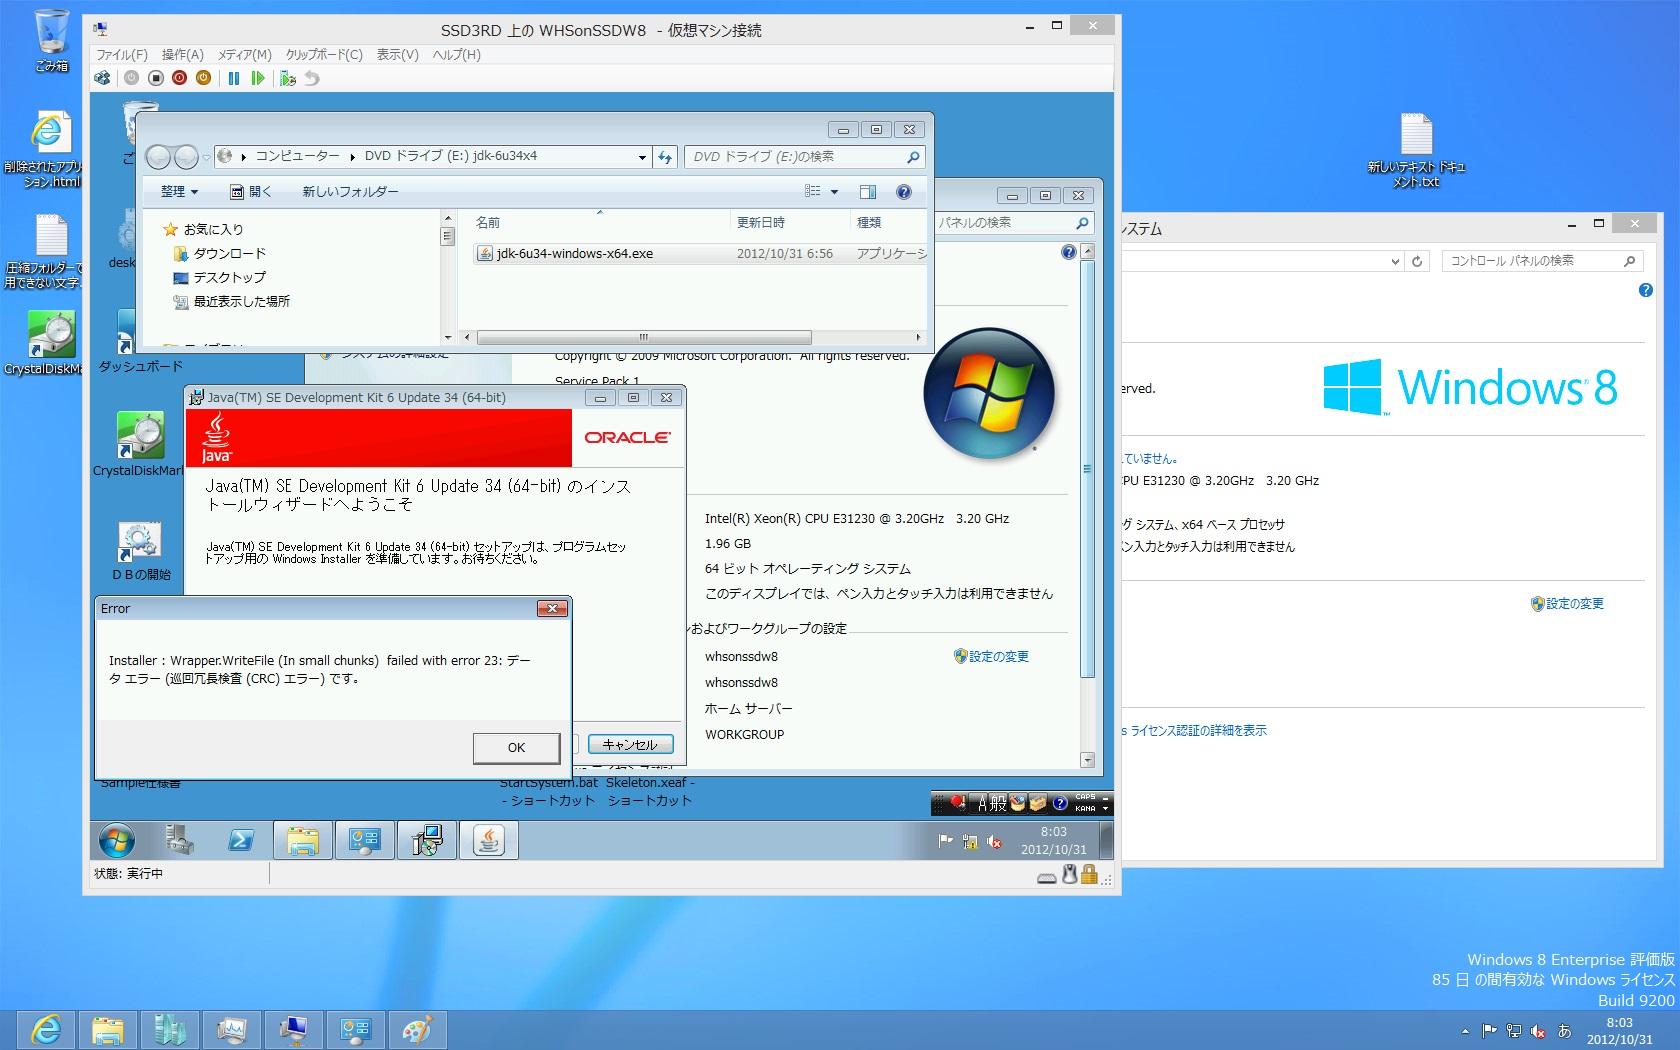This screenshot has height=1050, width=1680.
Task: Open the メディア(M) menu
Action: [x=245, y=55]
